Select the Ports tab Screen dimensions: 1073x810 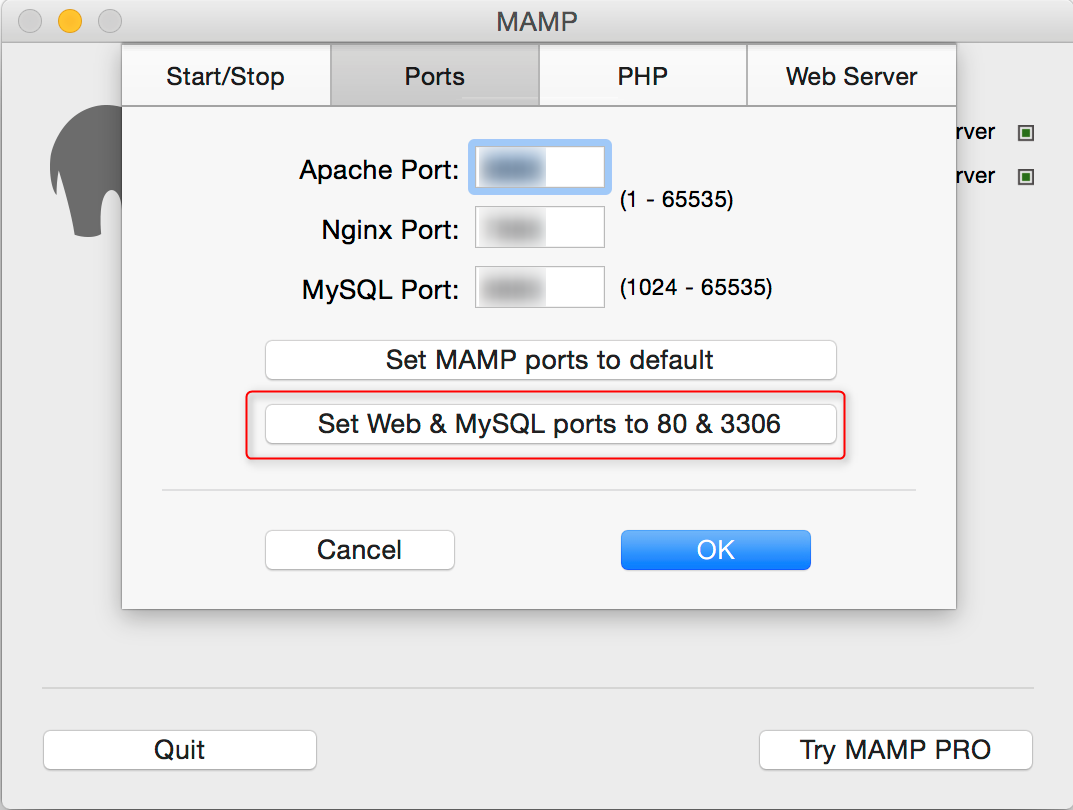(435, 76)
